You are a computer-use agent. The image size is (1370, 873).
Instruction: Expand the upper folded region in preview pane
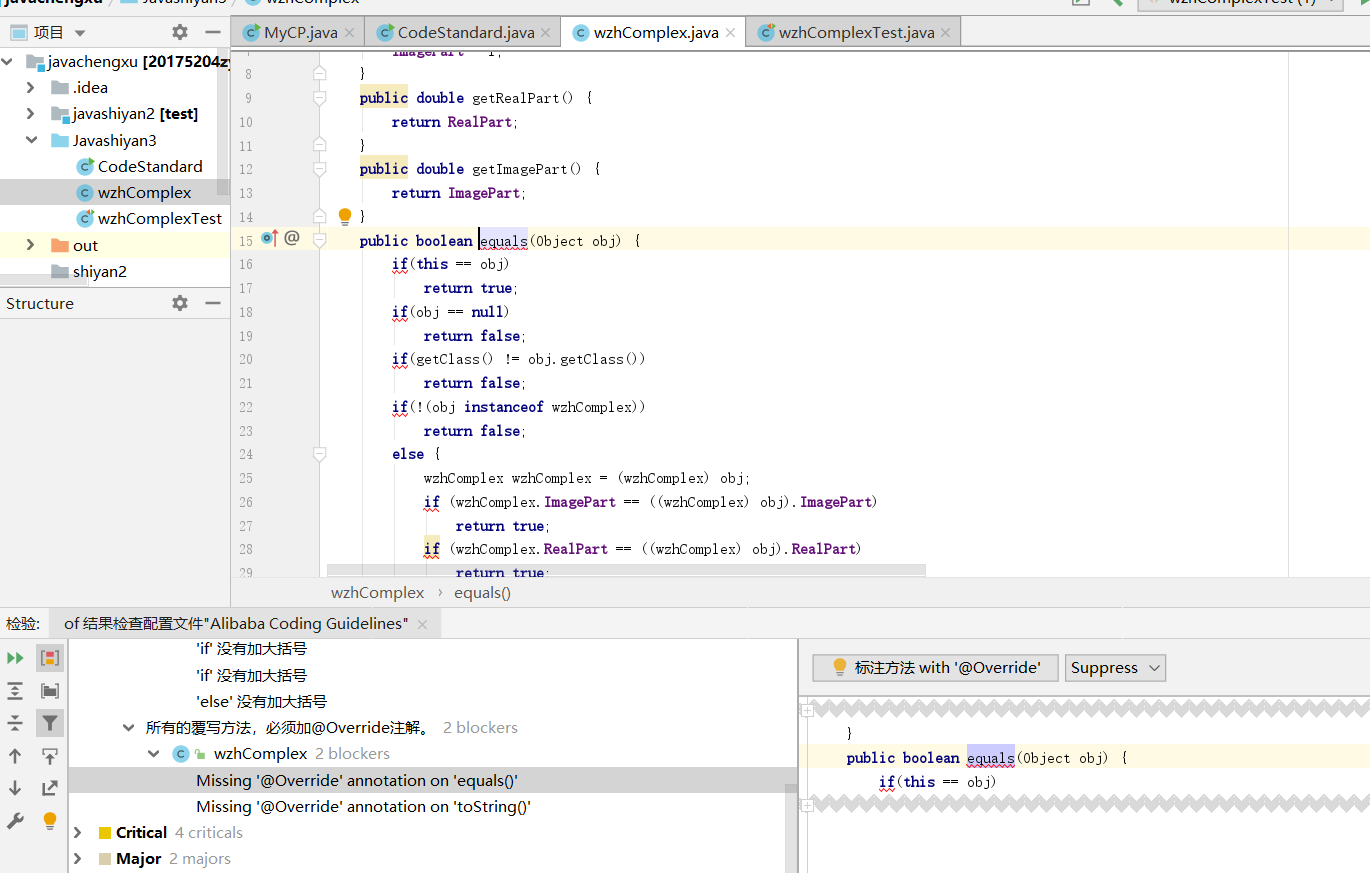click(808, 710)
